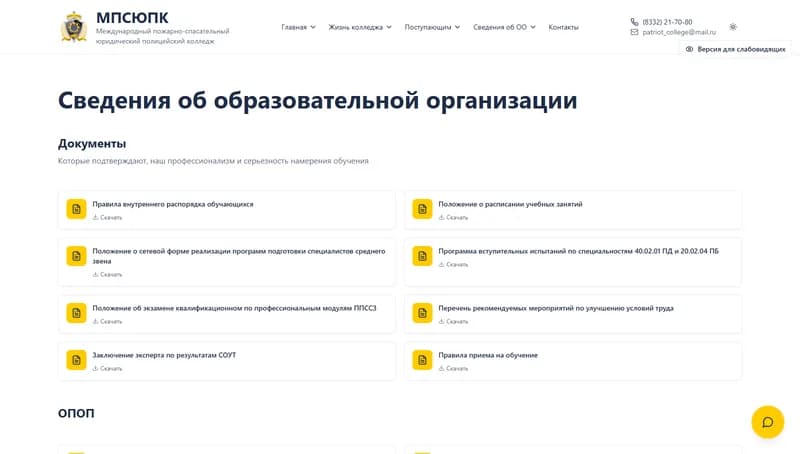Download Правила приема на обучение via Скачать
Viewport: 800px width, 454px height.
point(453,368)
